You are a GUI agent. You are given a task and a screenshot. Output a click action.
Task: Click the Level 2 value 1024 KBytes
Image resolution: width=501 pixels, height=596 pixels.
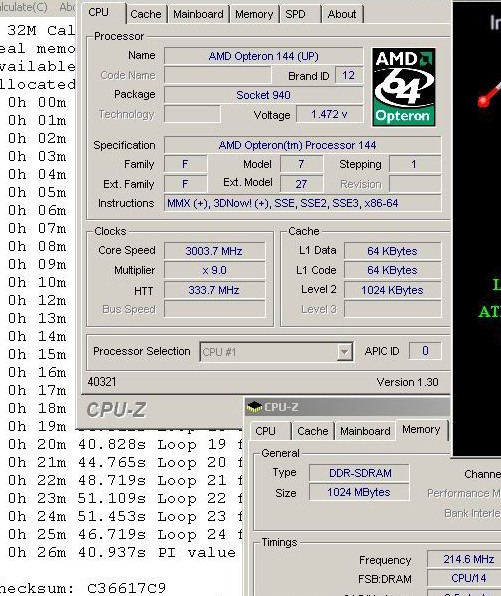point(393,290)
